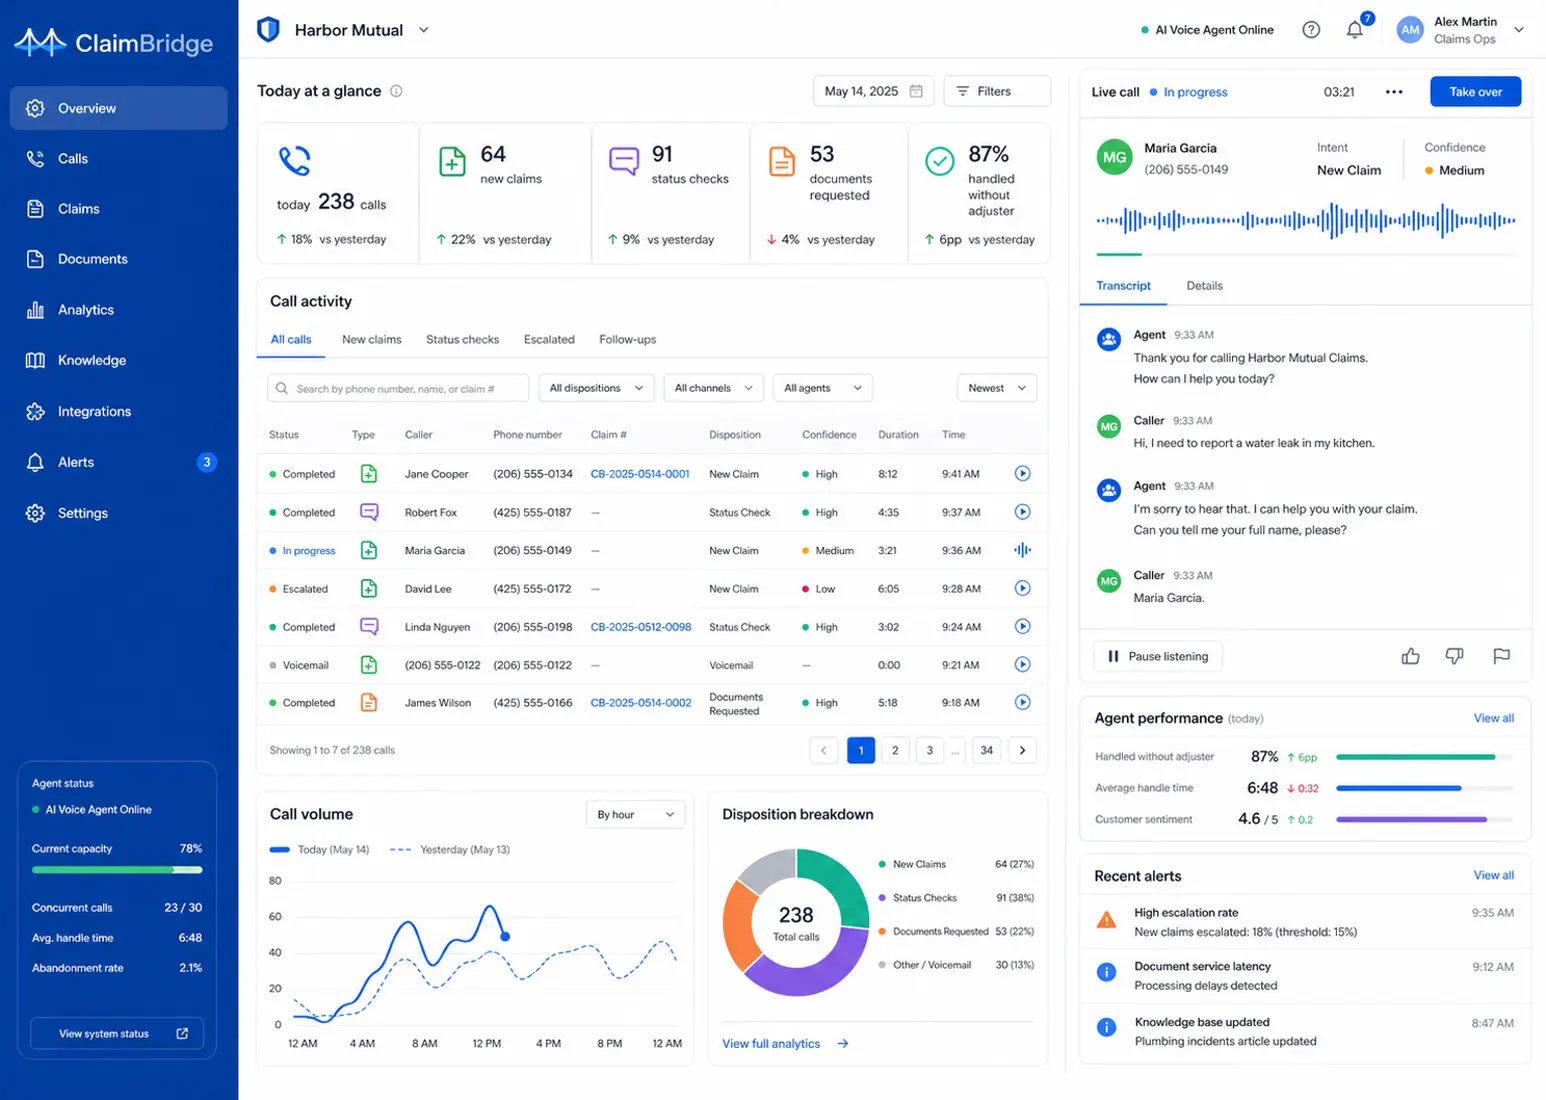
Task: Click the call search input field
Action: click(x=398, y=388)
